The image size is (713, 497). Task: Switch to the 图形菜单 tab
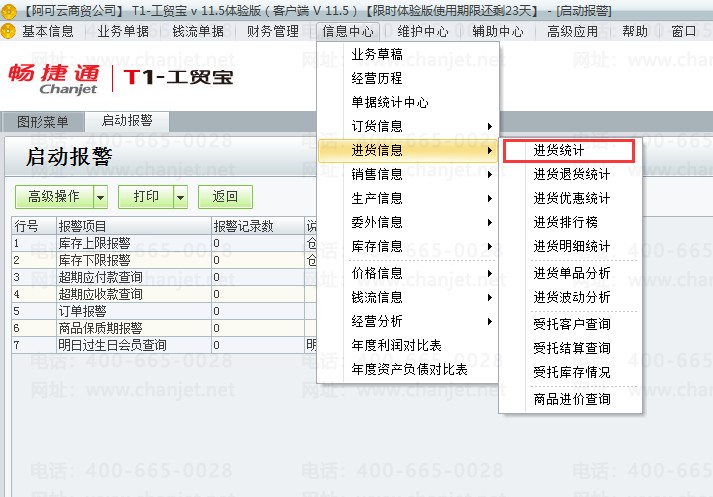click(x=43, y=122)
